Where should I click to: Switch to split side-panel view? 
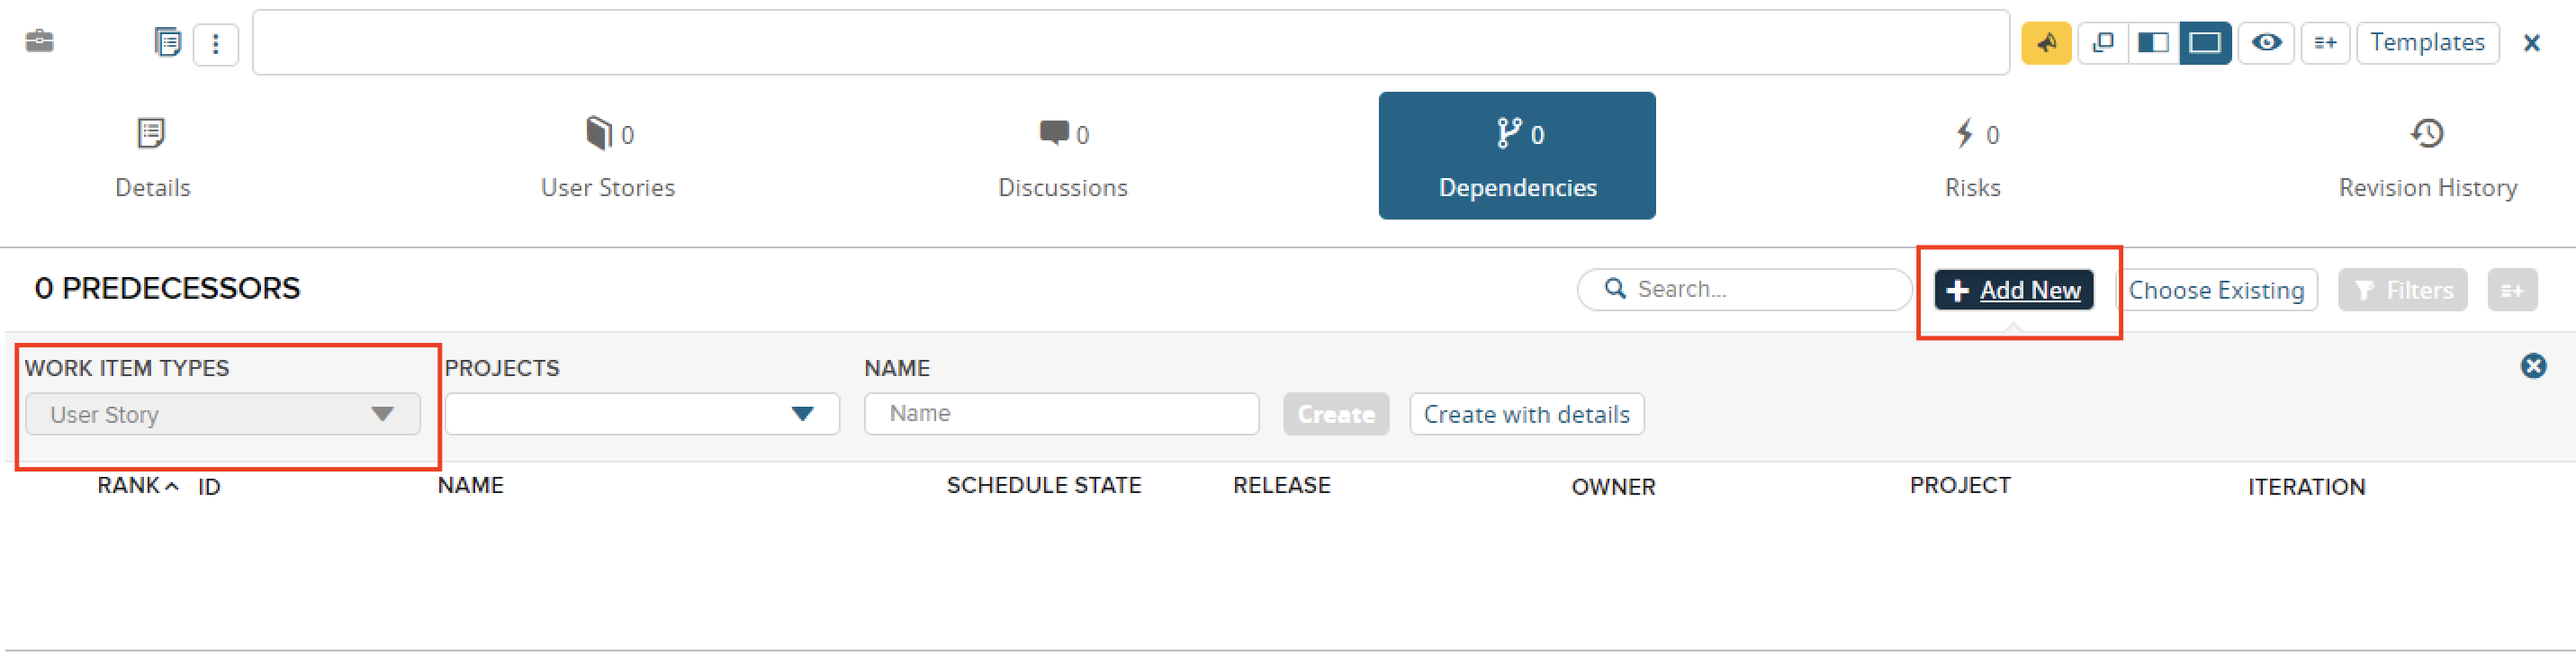click(x=2153, y=43)
